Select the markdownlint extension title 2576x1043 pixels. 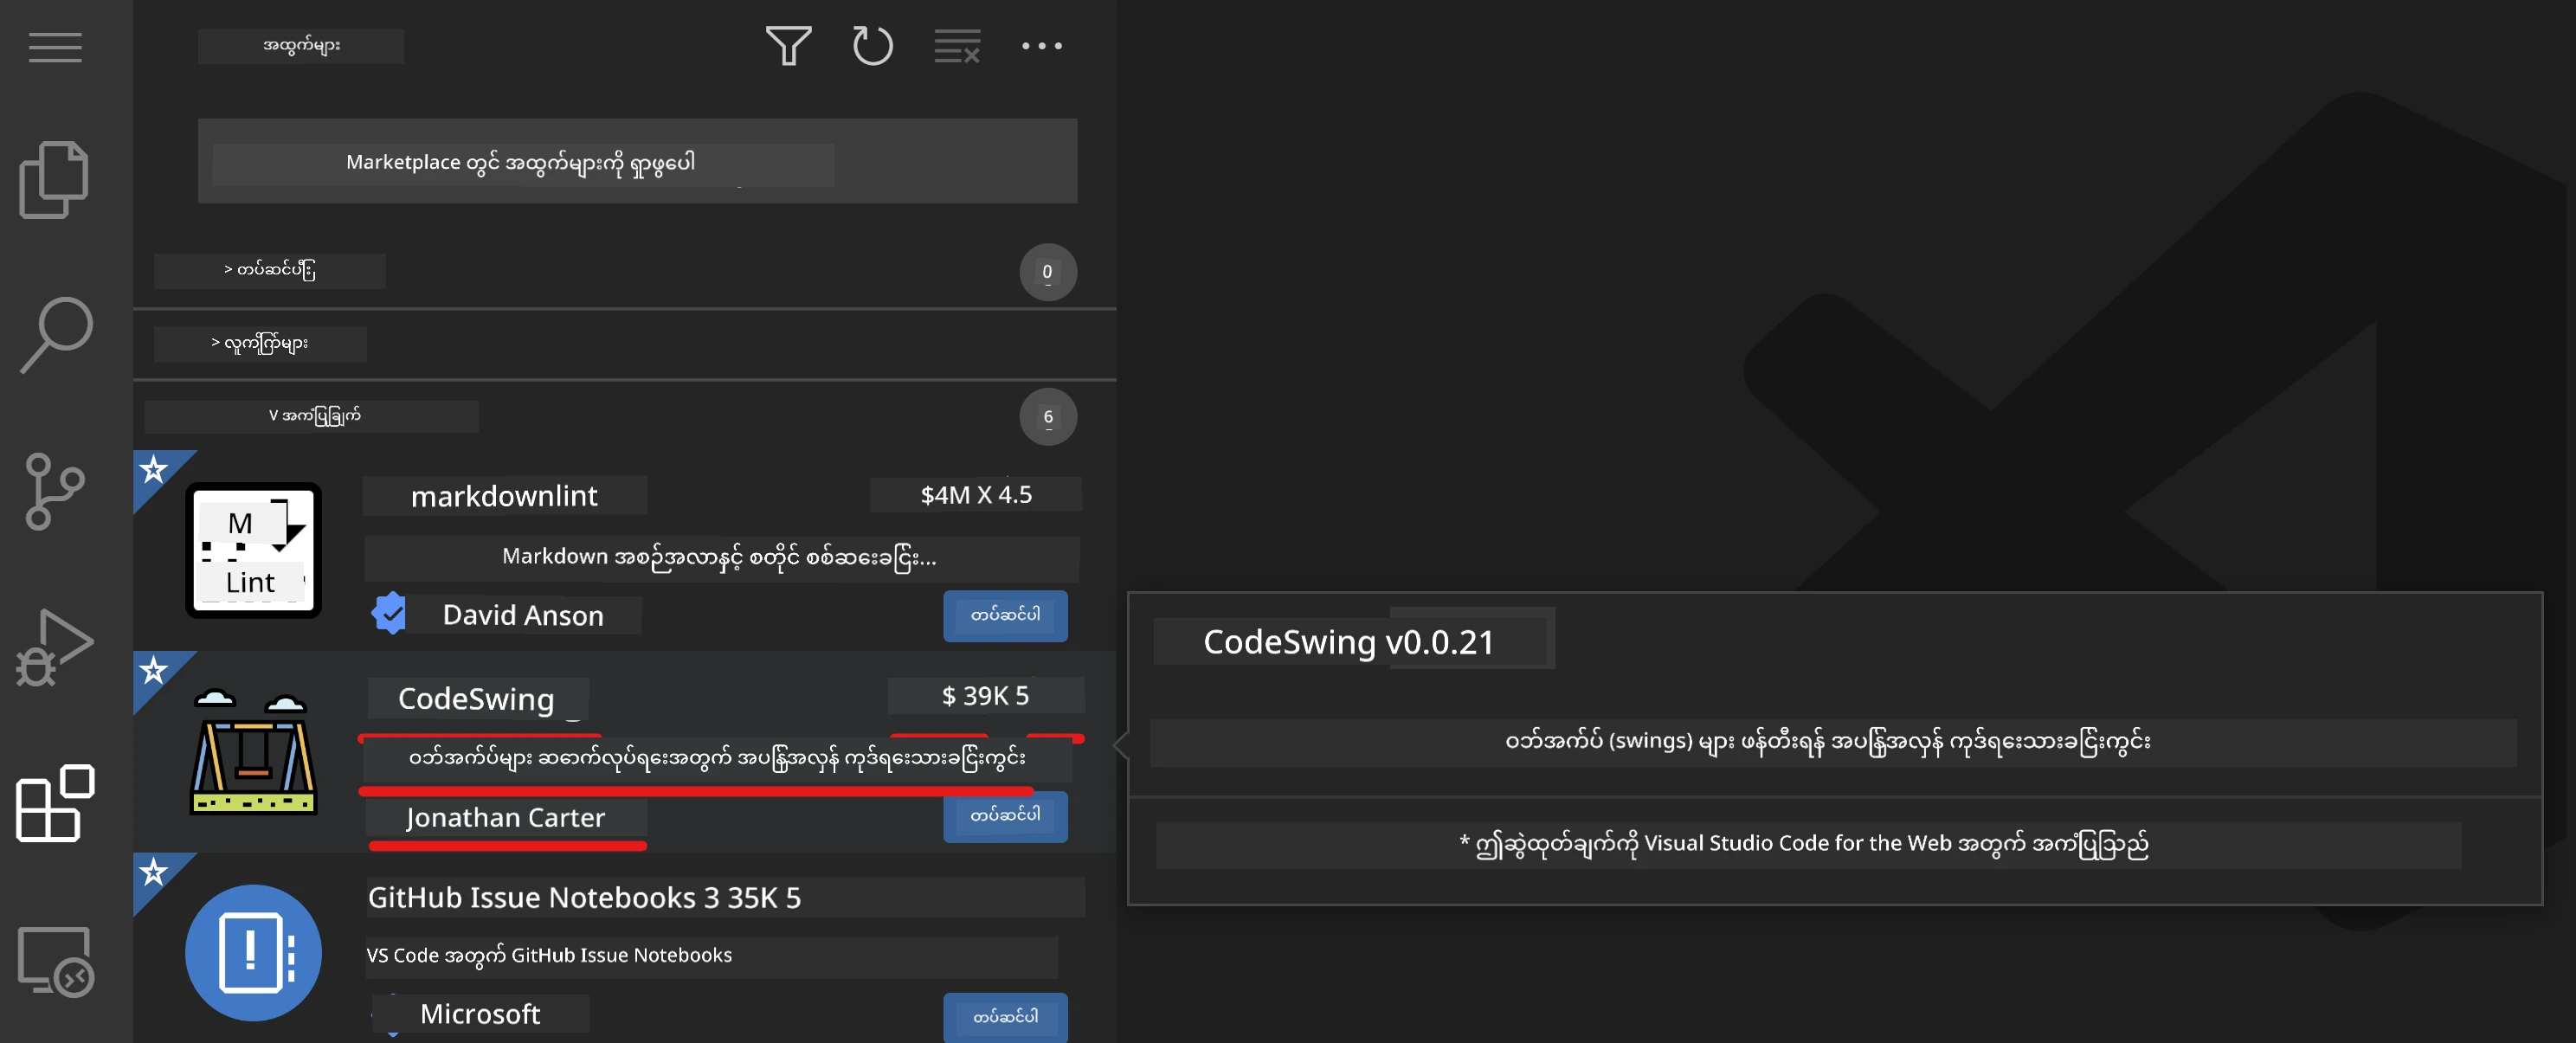[x=504, y=496]
